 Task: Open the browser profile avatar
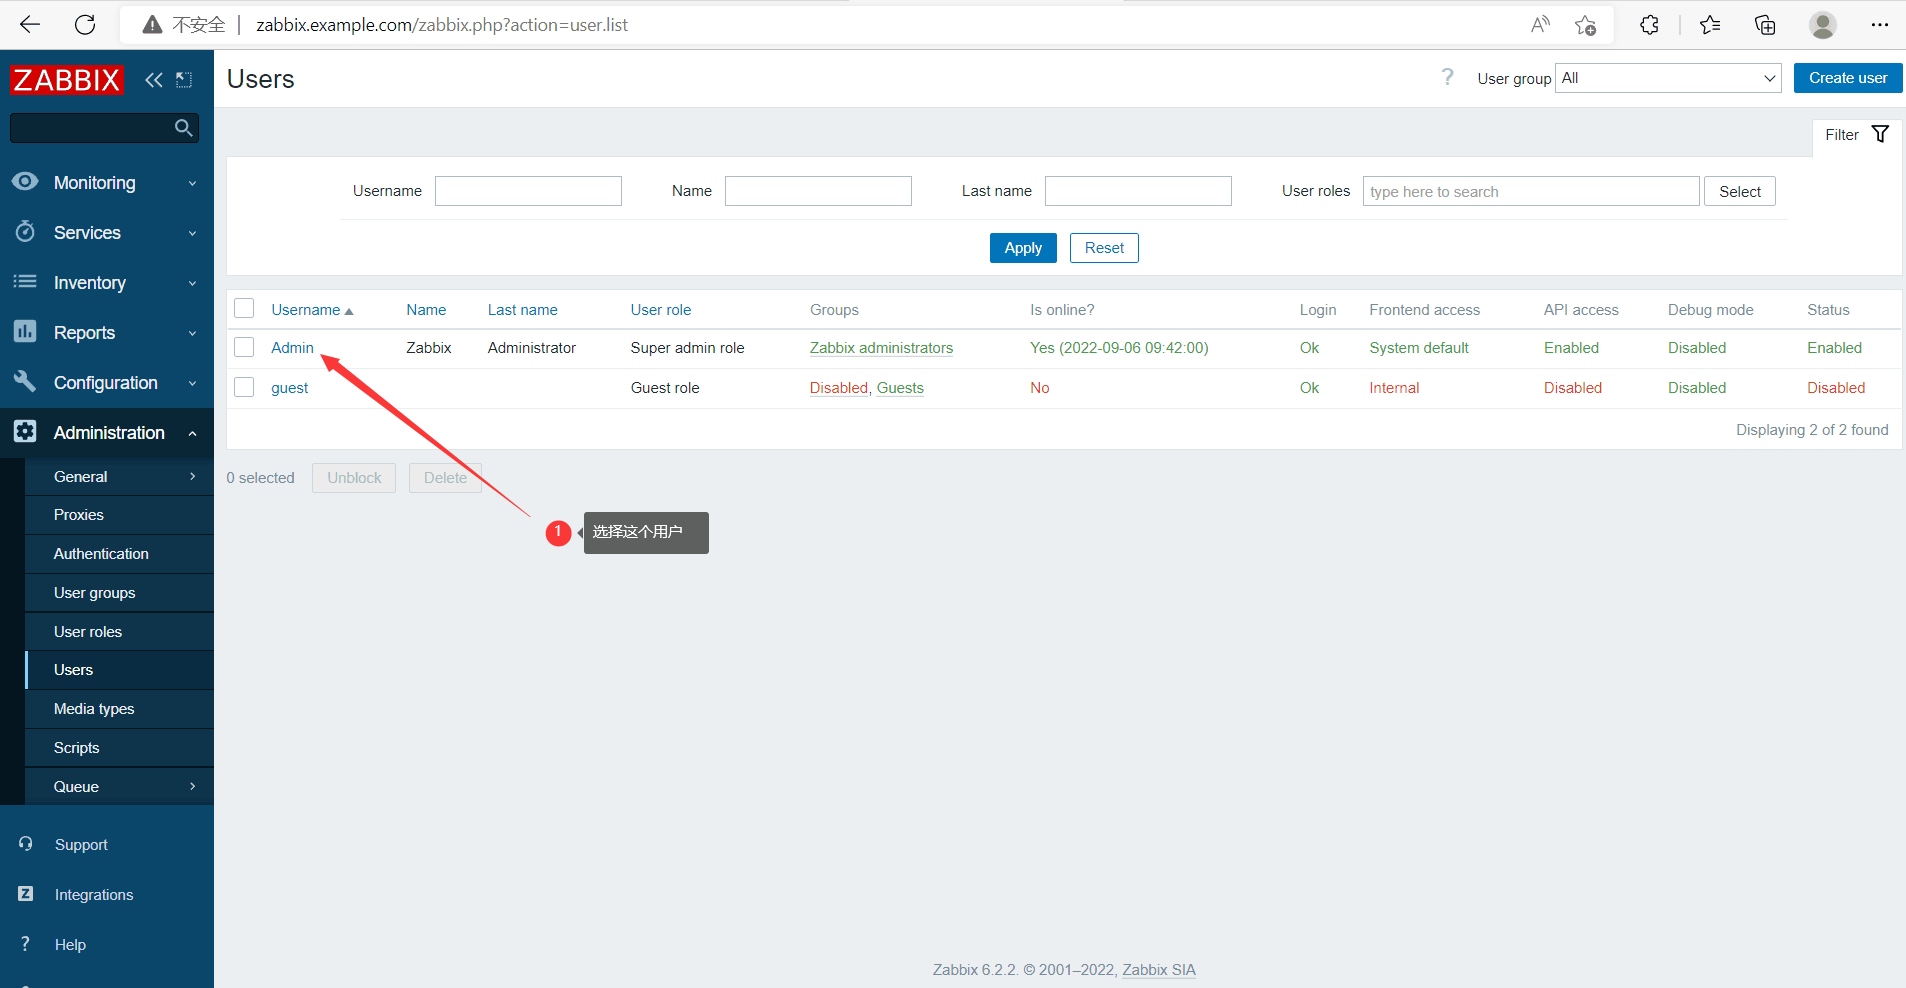click(x=1823, y=25)
